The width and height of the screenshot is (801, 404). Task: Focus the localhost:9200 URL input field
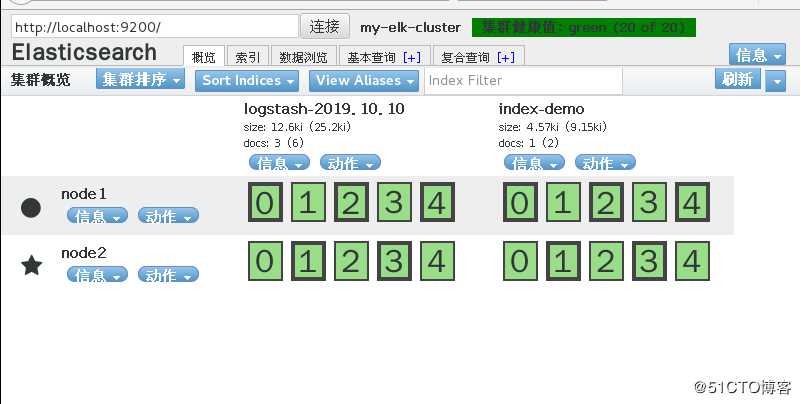(155, 27)
